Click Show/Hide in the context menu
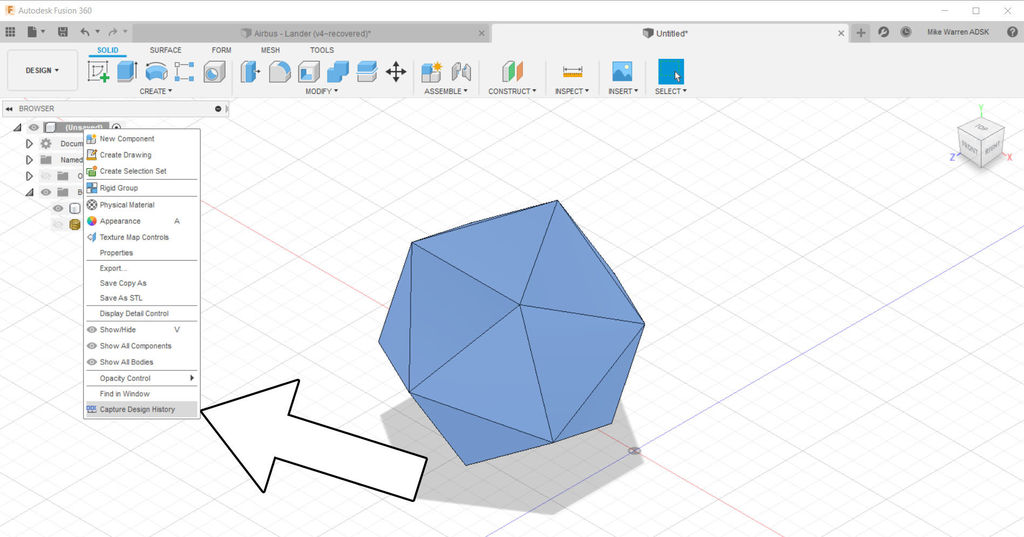 click(x=142, y=329)
